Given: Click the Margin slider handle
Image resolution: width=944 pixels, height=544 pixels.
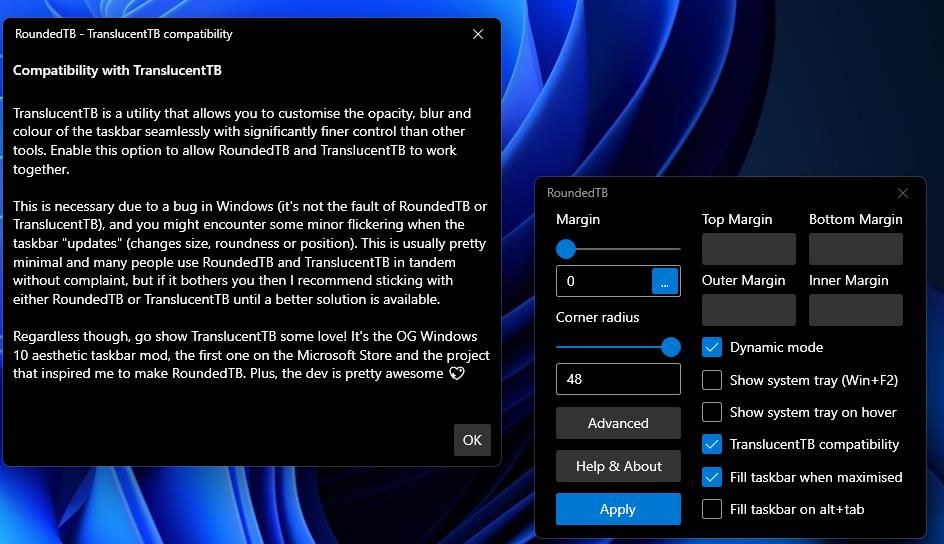Looking at the screenshot, I should point(566,249).
